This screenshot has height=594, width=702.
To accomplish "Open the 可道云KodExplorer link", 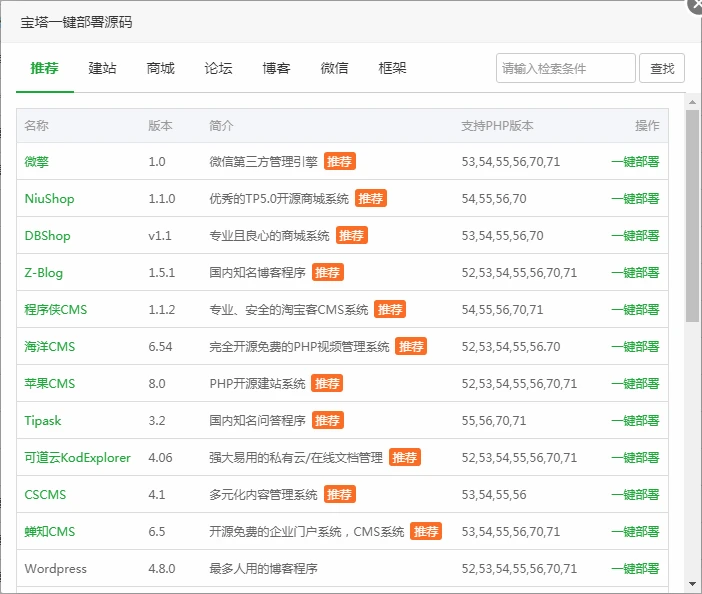I will (78, 457).
